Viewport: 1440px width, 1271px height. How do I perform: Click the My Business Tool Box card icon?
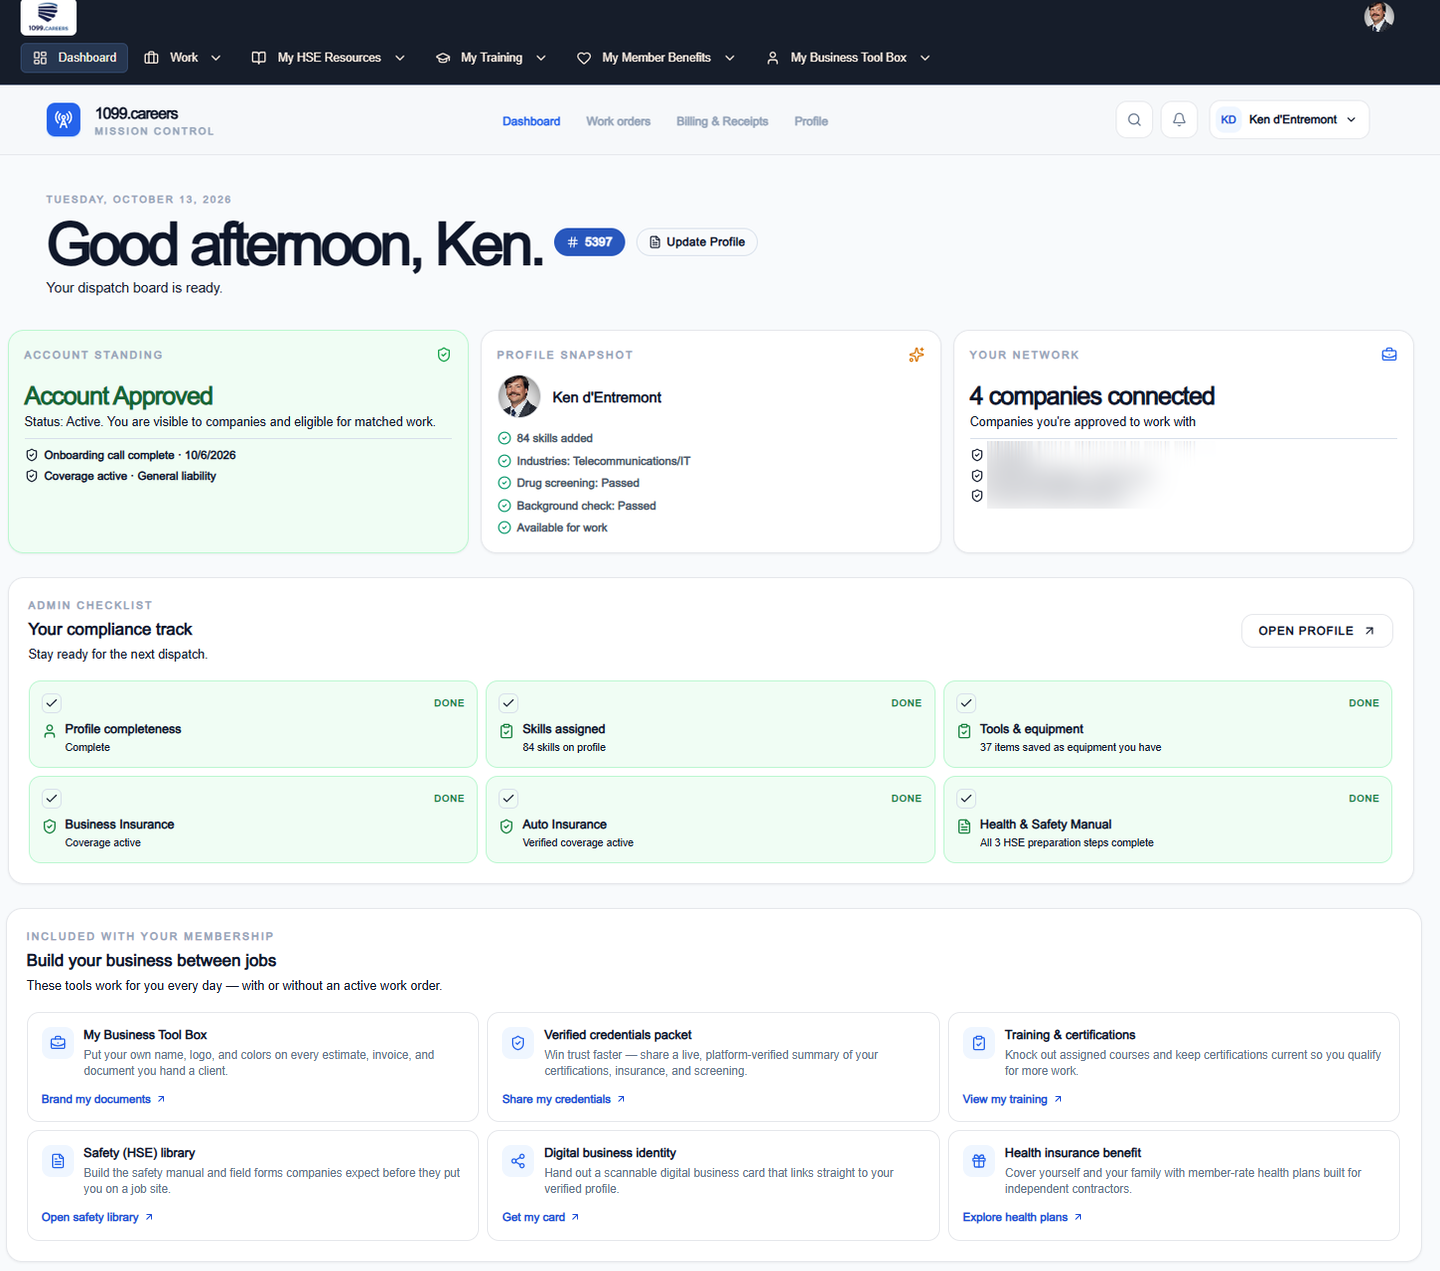[58, 1043]
